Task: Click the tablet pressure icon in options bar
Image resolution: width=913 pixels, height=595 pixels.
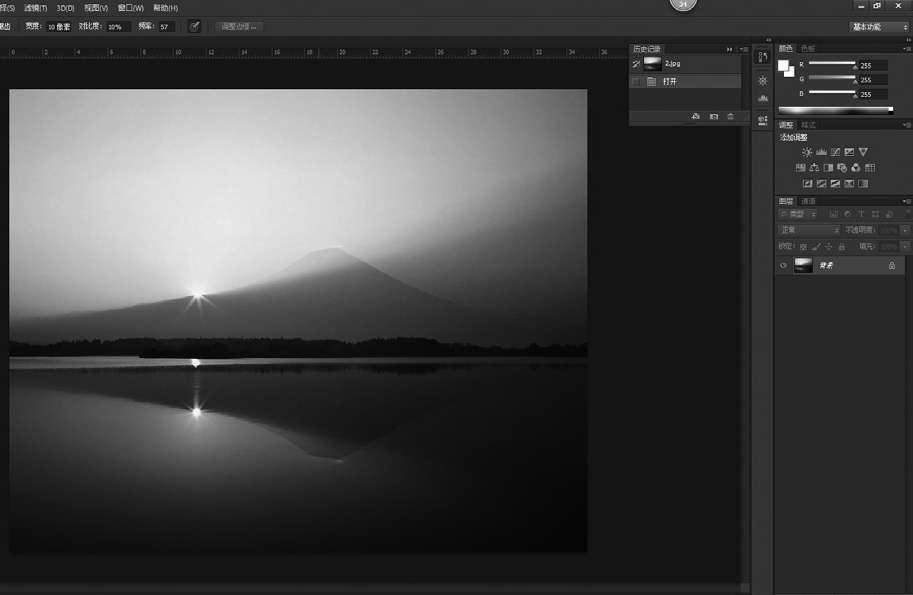Action: pos(194,26)
